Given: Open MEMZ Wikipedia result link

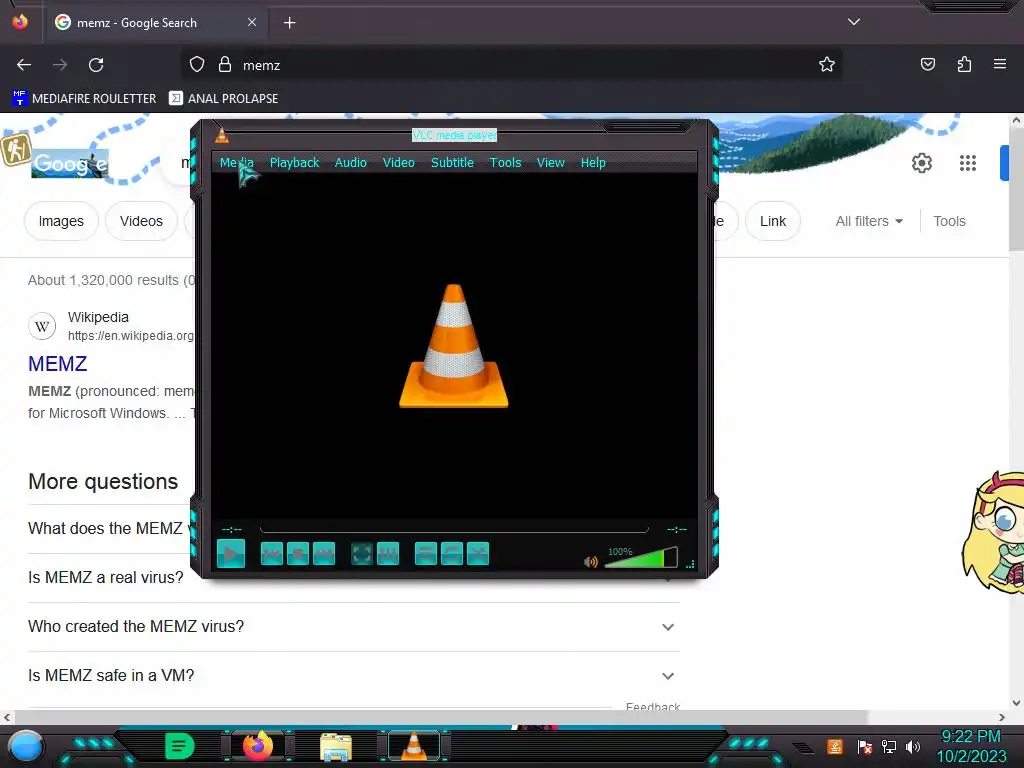Looking at the screenshot, I should [x=57, y=364].
